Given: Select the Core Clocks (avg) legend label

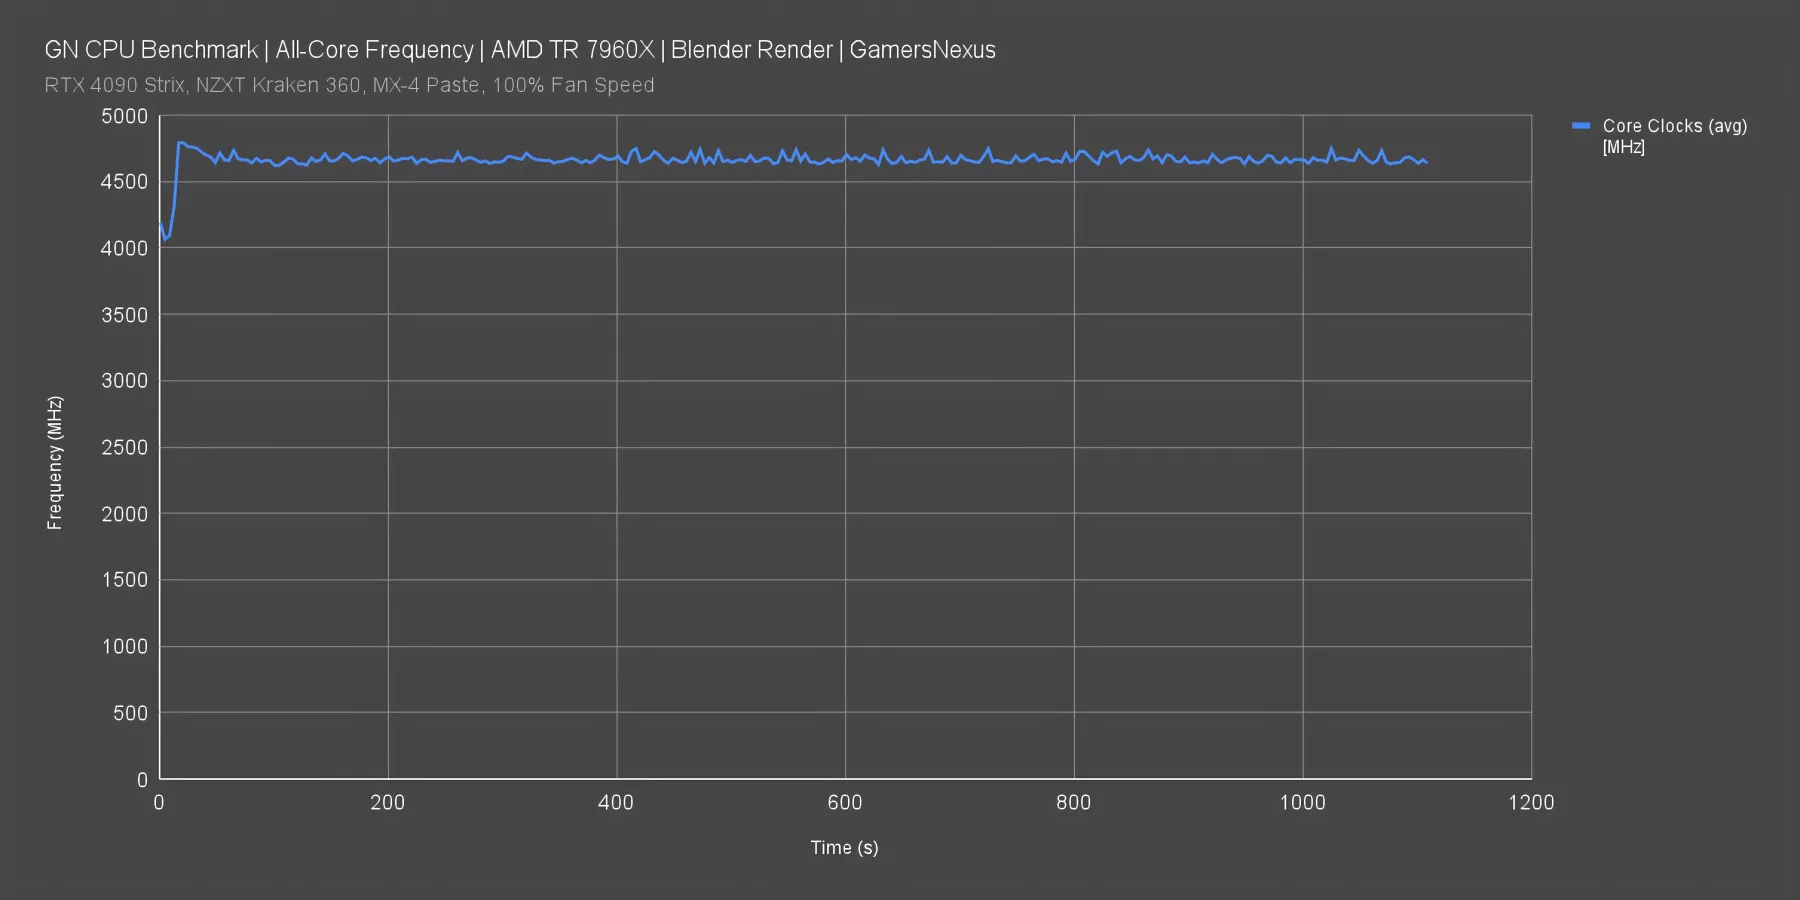Looking at the screenshot, I should click(x=1674, y=126).
